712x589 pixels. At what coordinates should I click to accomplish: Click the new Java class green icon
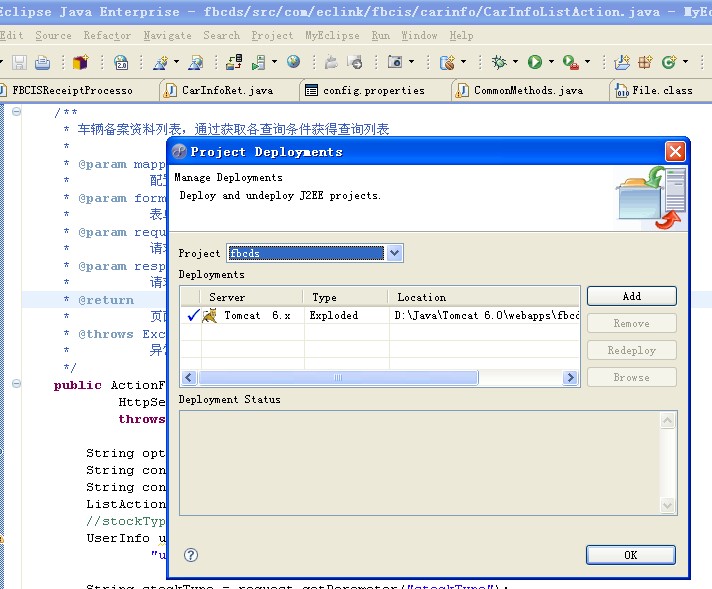click(x=669, y=62)
